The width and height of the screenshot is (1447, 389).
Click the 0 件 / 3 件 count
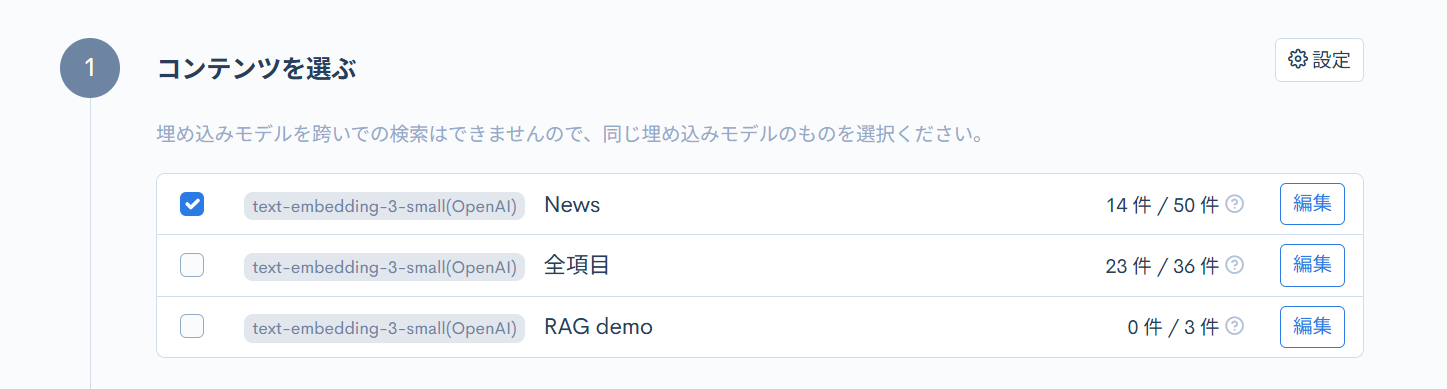coord(1173,327)
